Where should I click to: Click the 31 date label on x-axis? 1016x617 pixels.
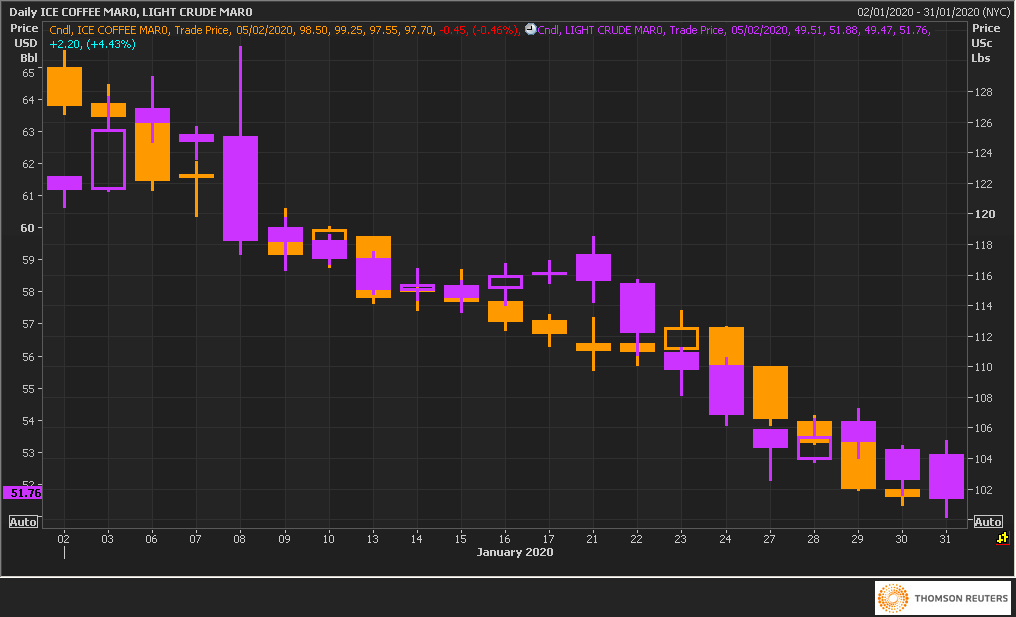click(945, 539)
